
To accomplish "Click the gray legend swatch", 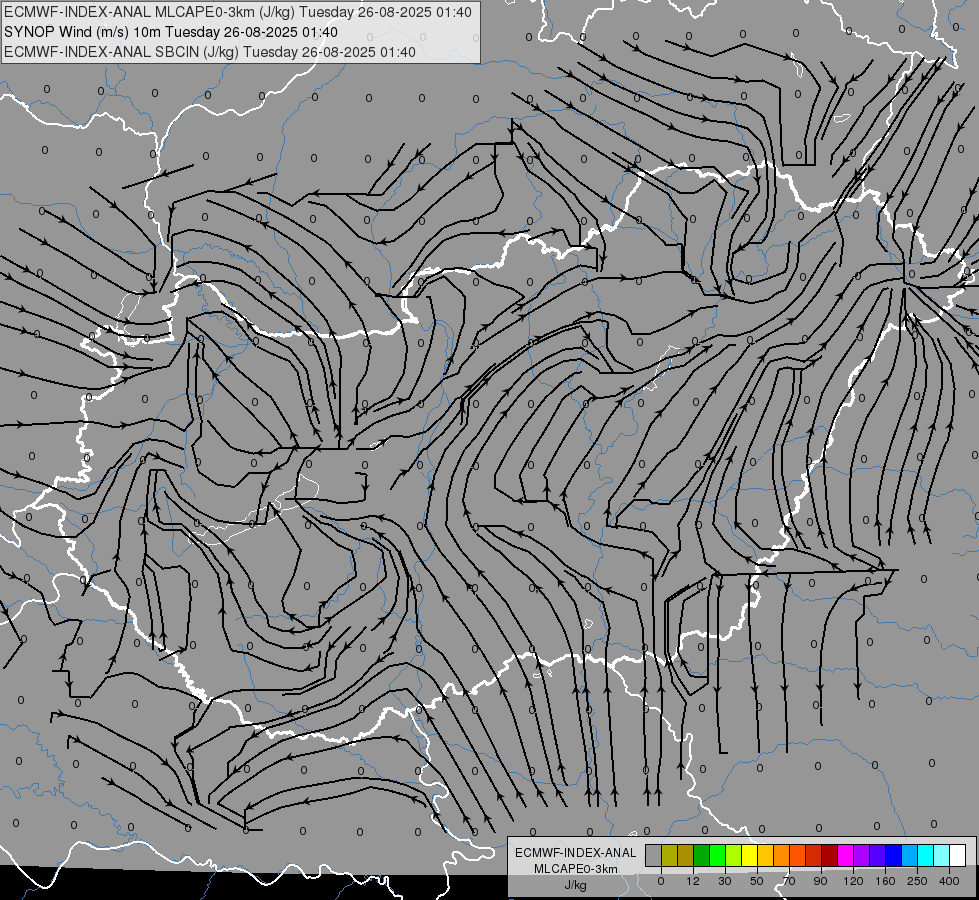I will tap(653, 856).
